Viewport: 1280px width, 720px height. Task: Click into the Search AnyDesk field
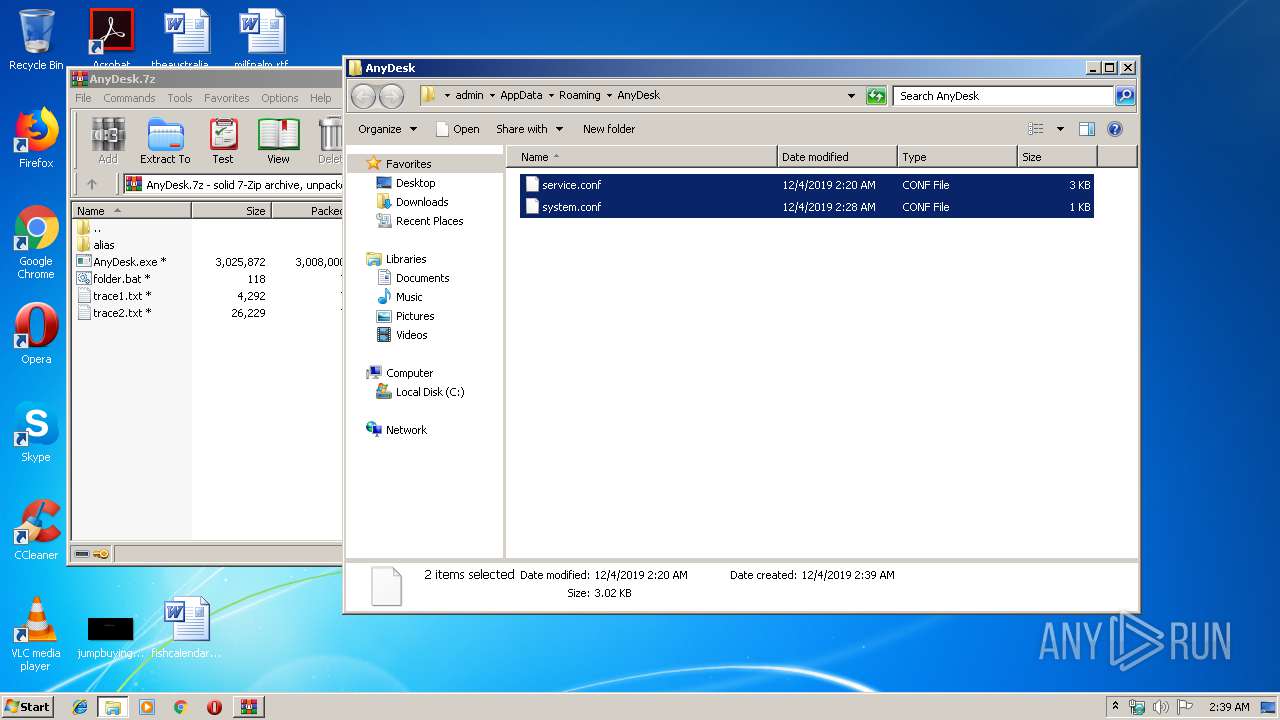pos(1003,96)
